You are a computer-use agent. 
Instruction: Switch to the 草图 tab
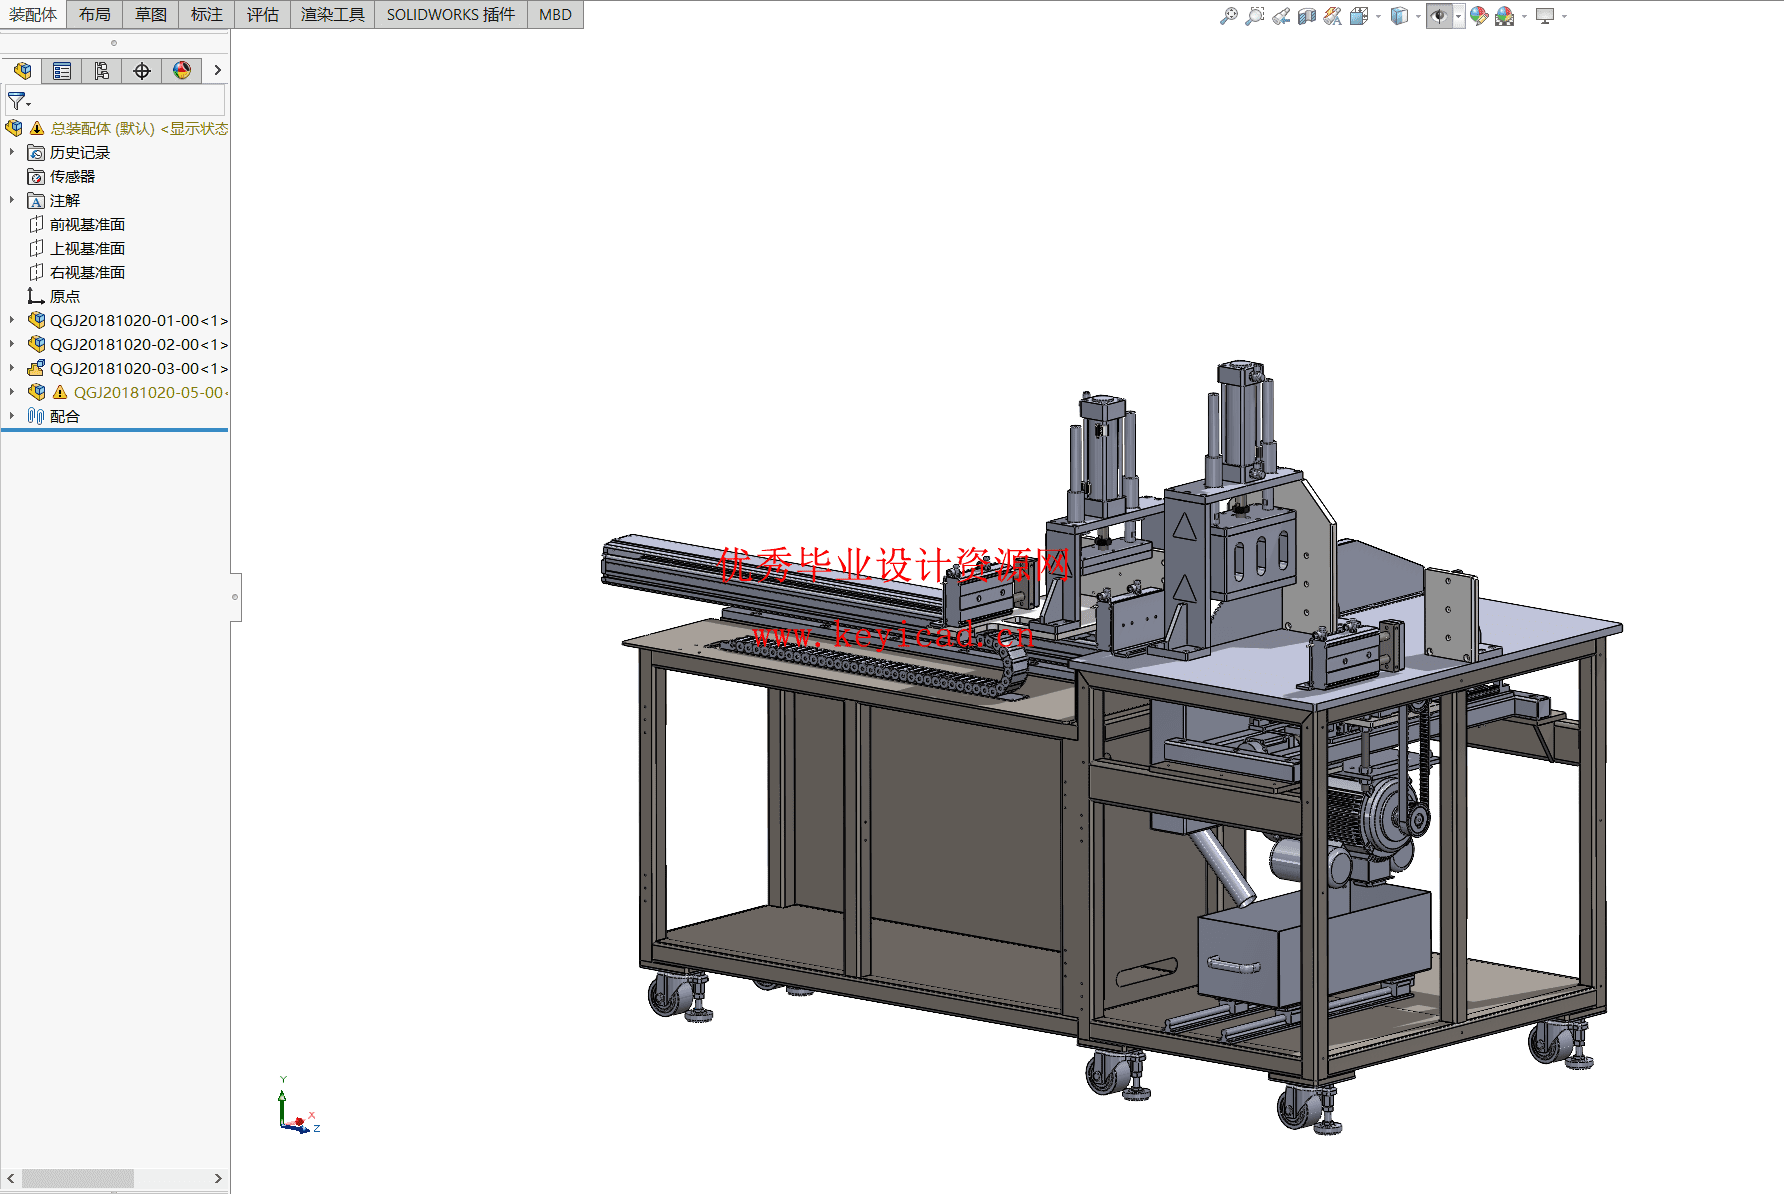151,14
